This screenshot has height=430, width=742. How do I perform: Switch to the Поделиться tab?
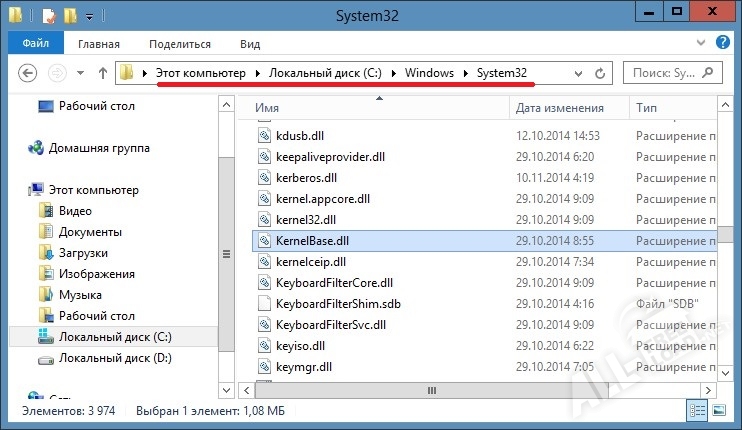pos(180,44)
